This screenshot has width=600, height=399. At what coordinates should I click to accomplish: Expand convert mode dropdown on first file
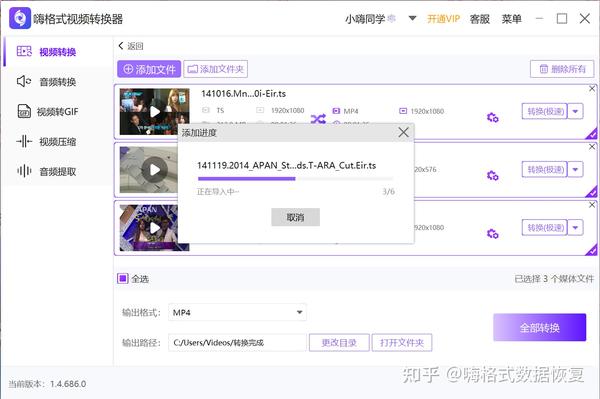coord(576,111)
